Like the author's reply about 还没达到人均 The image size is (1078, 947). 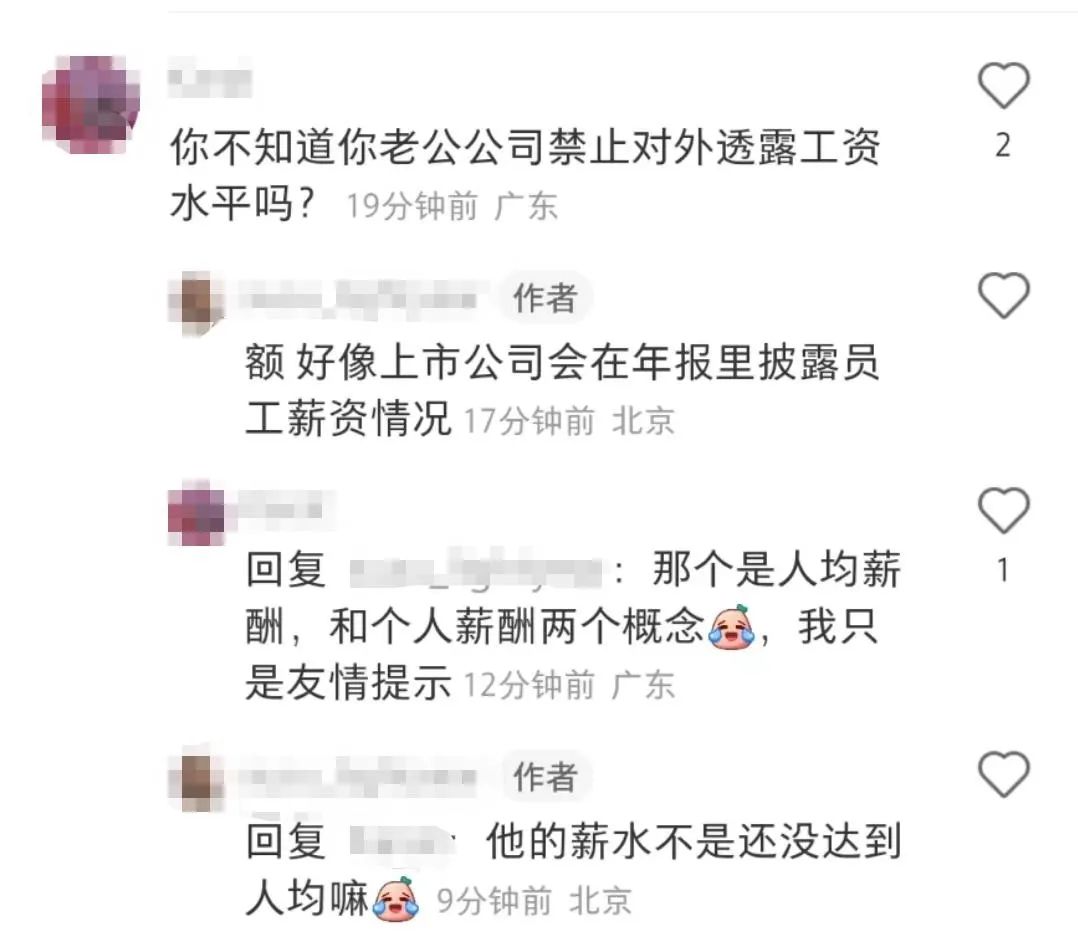pyautogui.click(x=1003, y=774)
